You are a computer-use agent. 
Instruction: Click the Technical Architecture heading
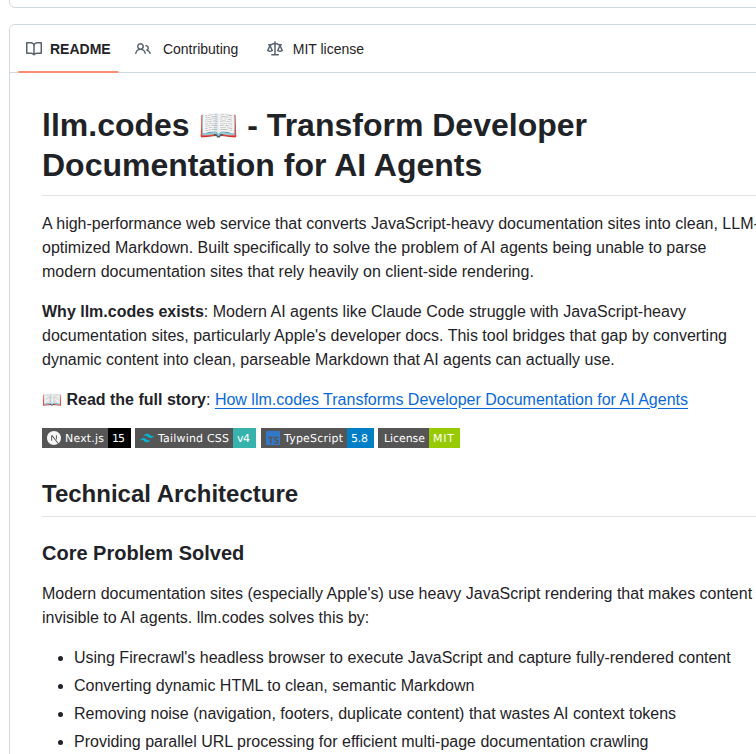click(170, 494)
